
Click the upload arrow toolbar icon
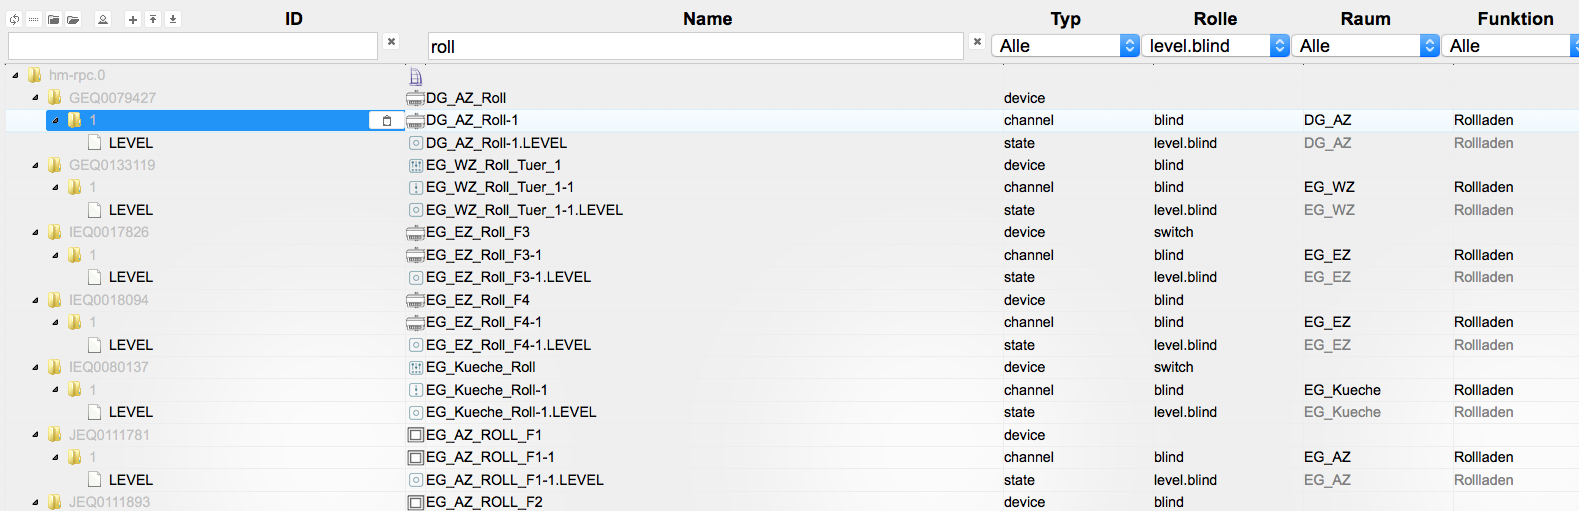[x=153, y=19]
